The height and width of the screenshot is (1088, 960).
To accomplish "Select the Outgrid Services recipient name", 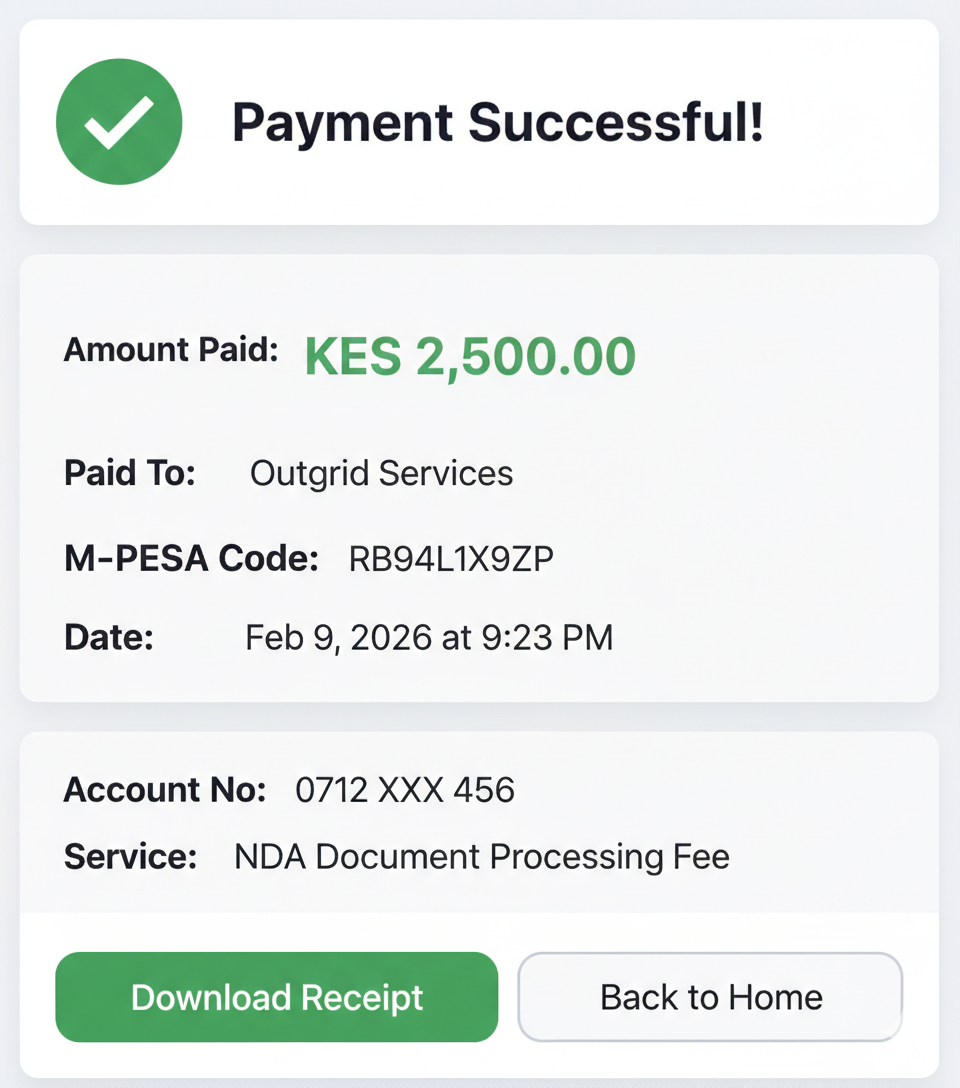I will tap(381, 473).
